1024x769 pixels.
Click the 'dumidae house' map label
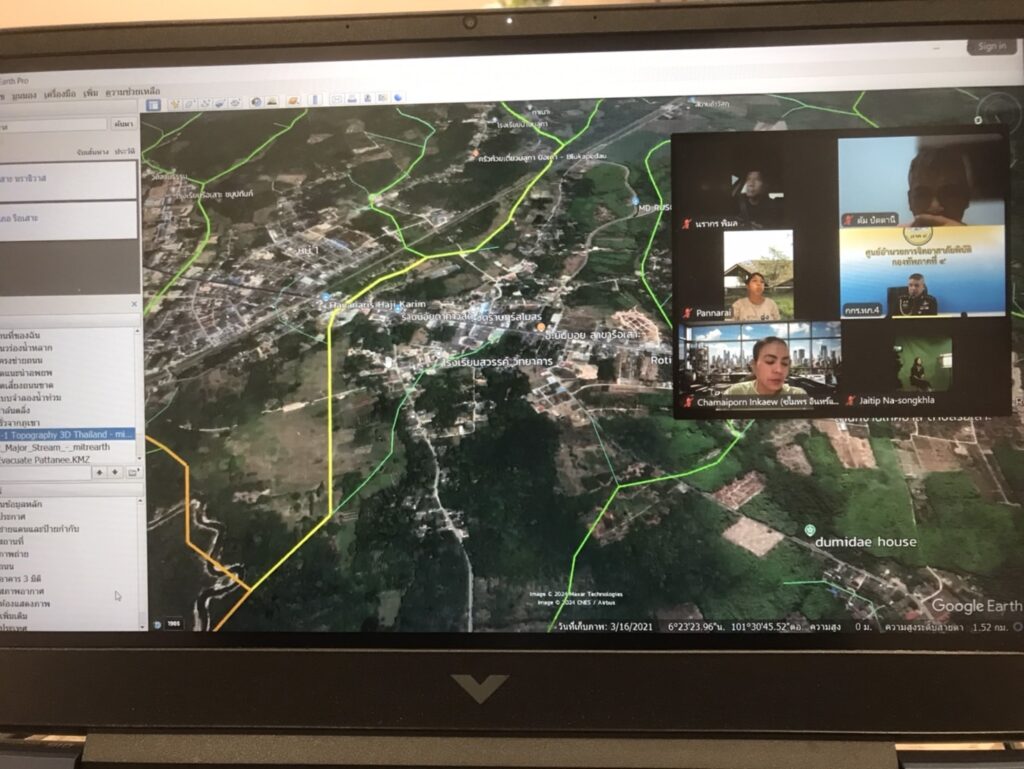tap(866, 542)
